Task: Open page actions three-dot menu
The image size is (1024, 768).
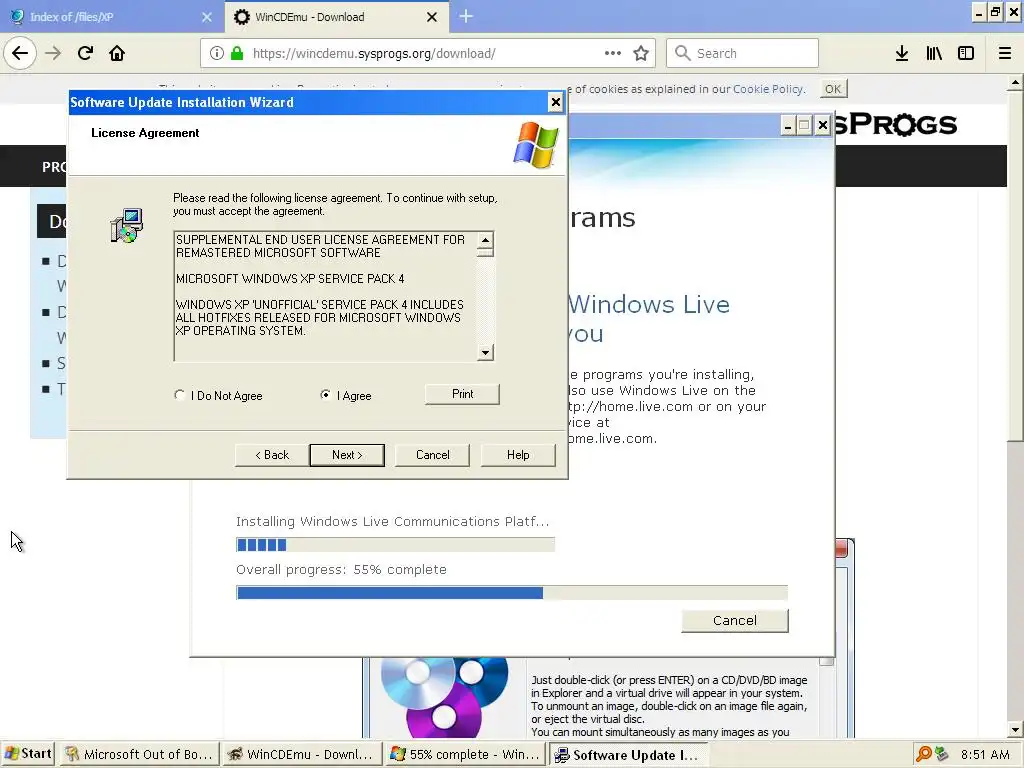Action: click(613, 53)
